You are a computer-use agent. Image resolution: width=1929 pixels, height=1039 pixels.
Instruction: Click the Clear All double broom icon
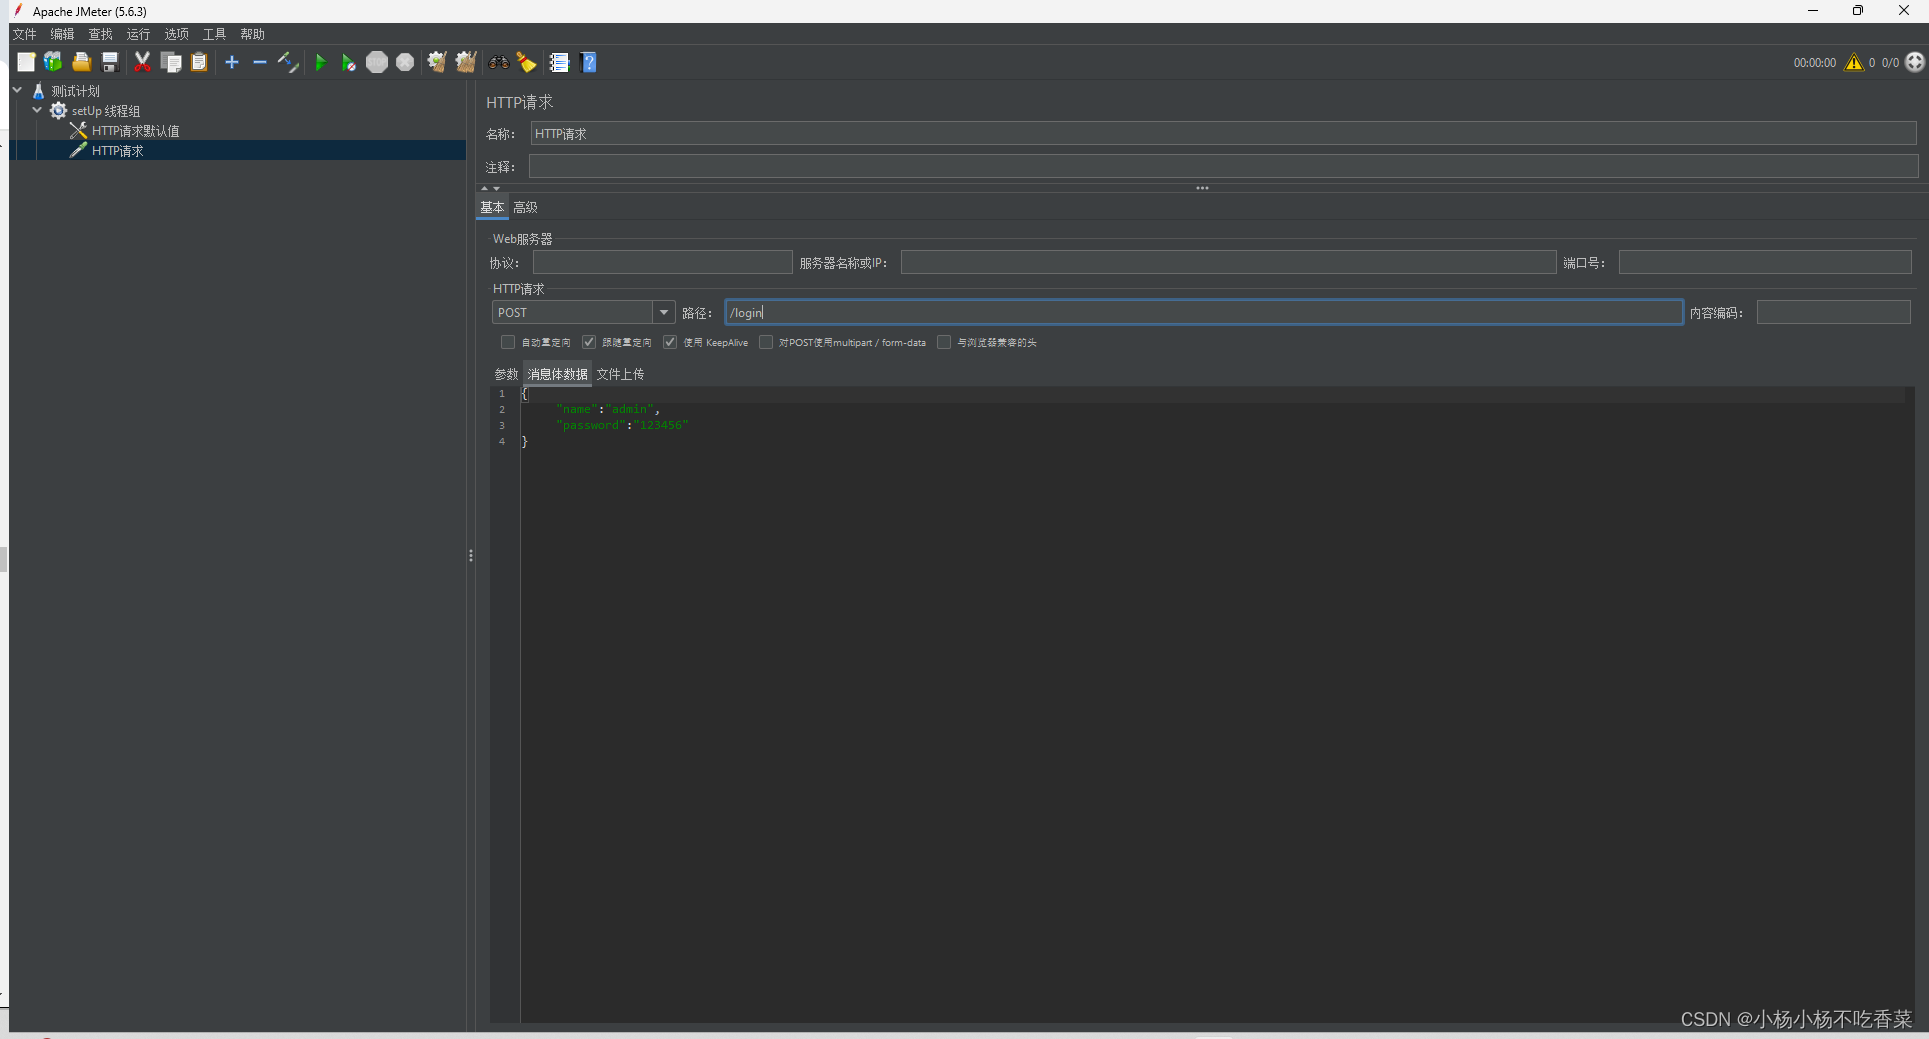click(466, 62)
